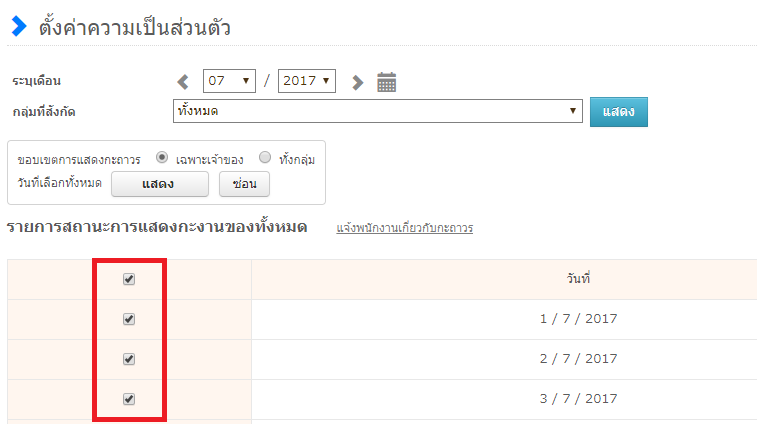
Task: Click the grey แสดง button for all dates
Action: [x=159, y=184]
